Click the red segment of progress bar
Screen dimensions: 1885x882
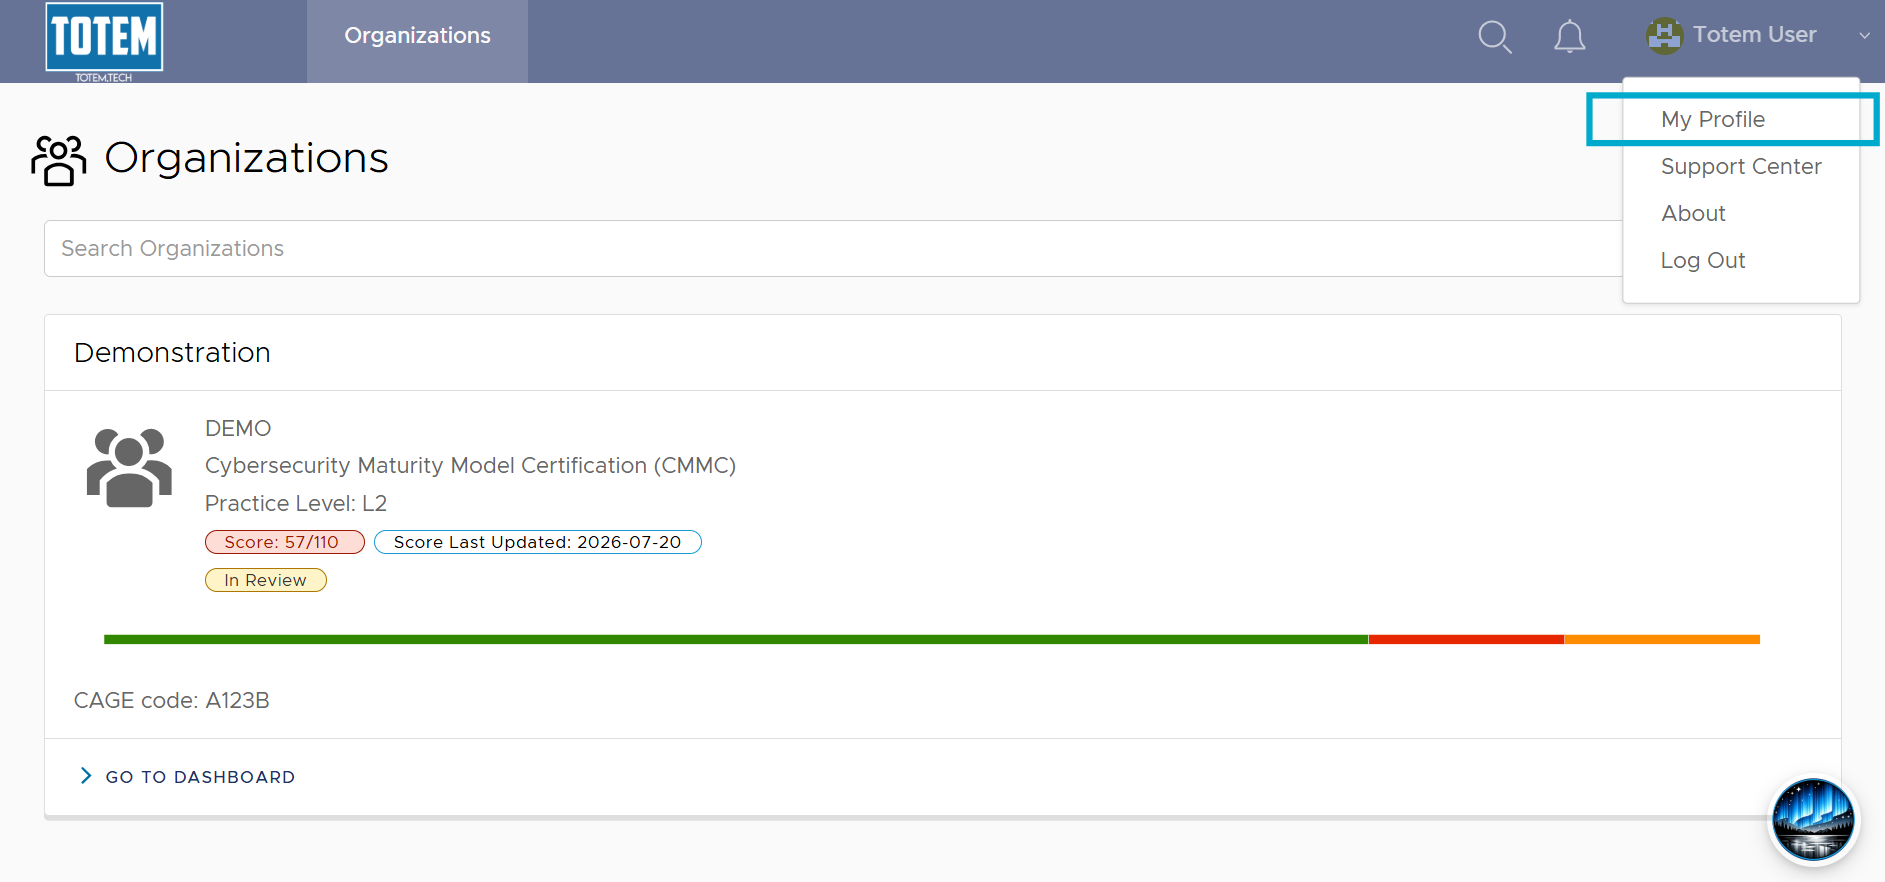tap(1466, 639)
